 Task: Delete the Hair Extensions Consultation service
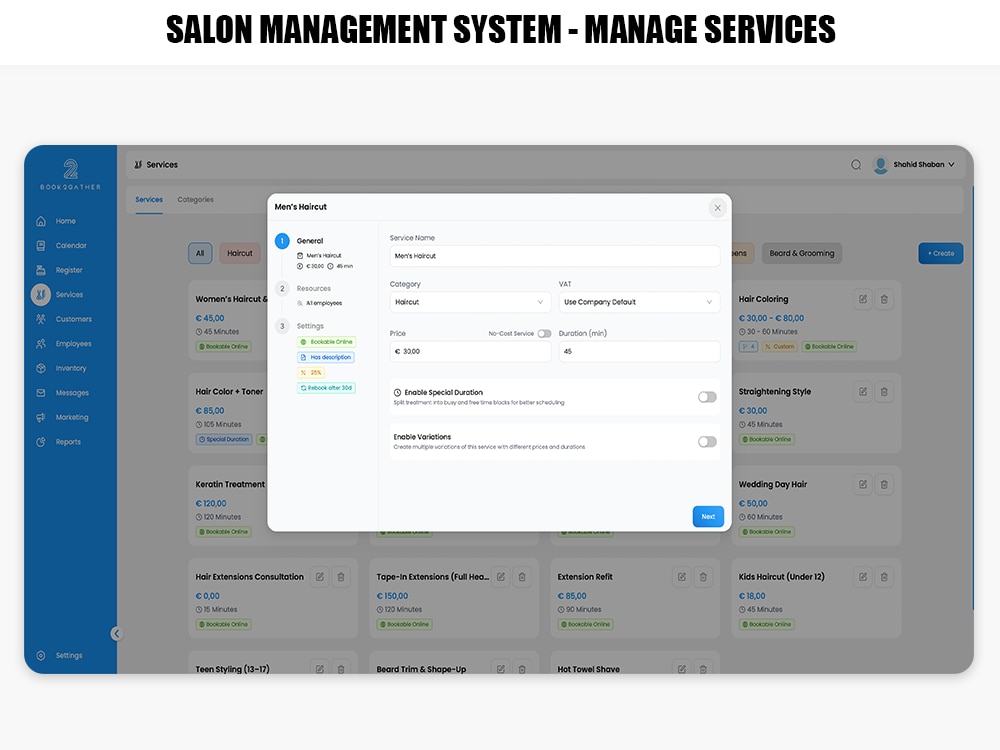tap(341, 577)
